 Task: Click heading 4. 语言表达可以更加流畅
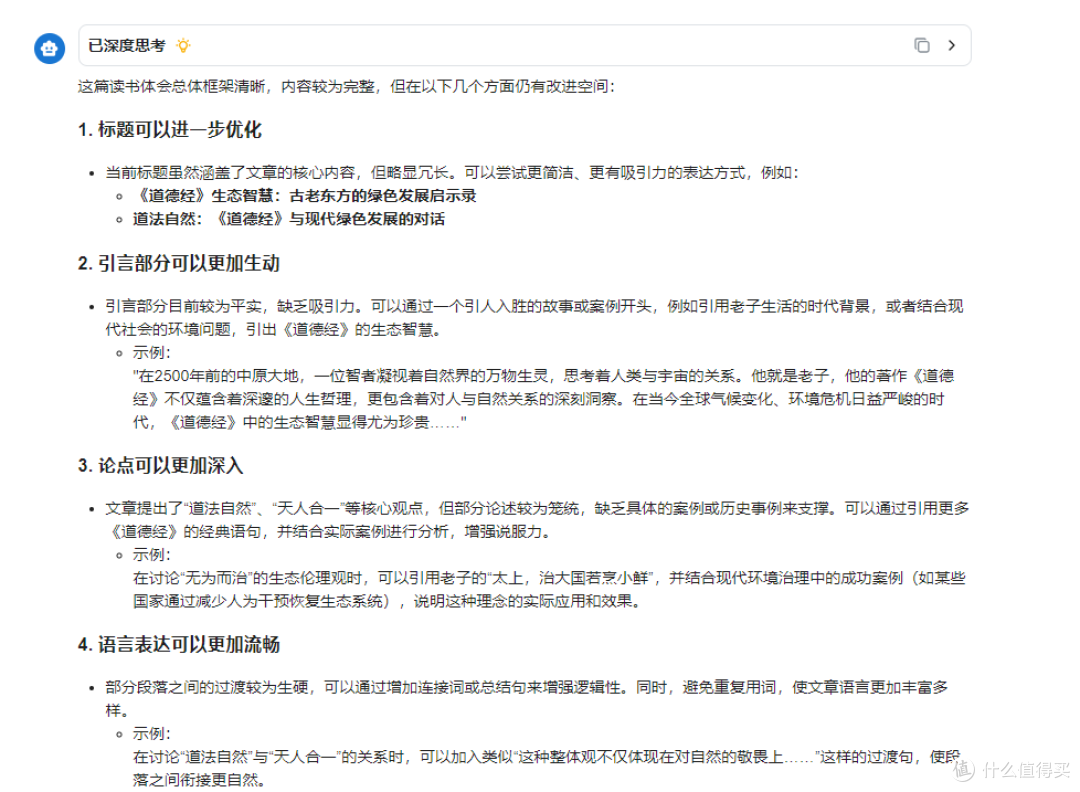point(179,645)
